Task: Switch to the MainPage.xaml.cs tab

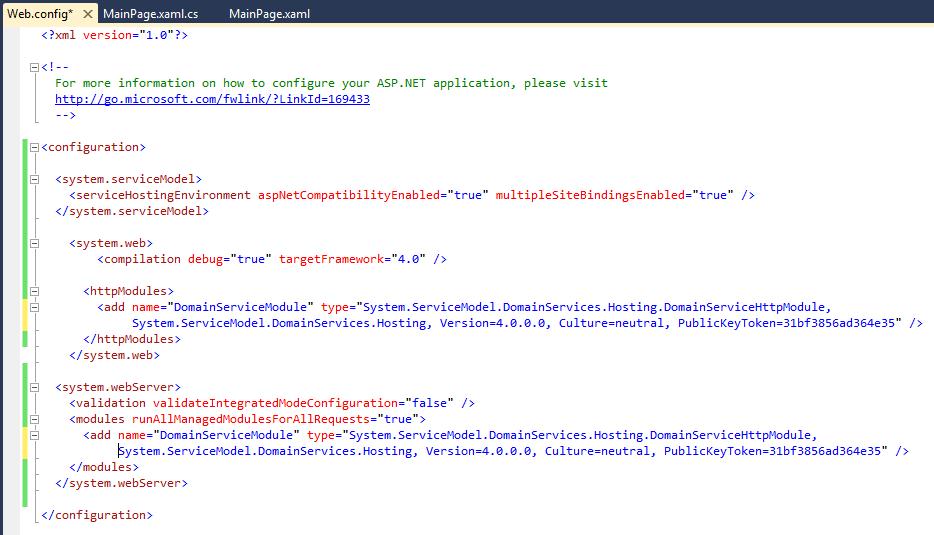Action: (x=151, y=12)
